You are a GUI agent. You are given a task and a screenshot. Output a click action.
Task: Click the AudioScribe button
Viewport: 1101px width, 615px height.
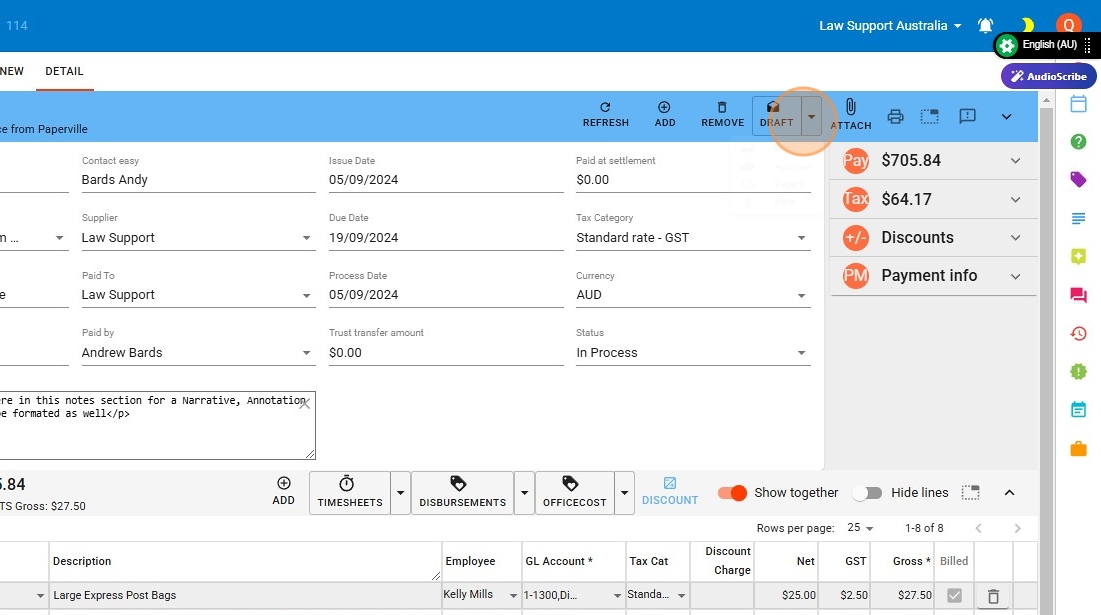point(1048,76)
